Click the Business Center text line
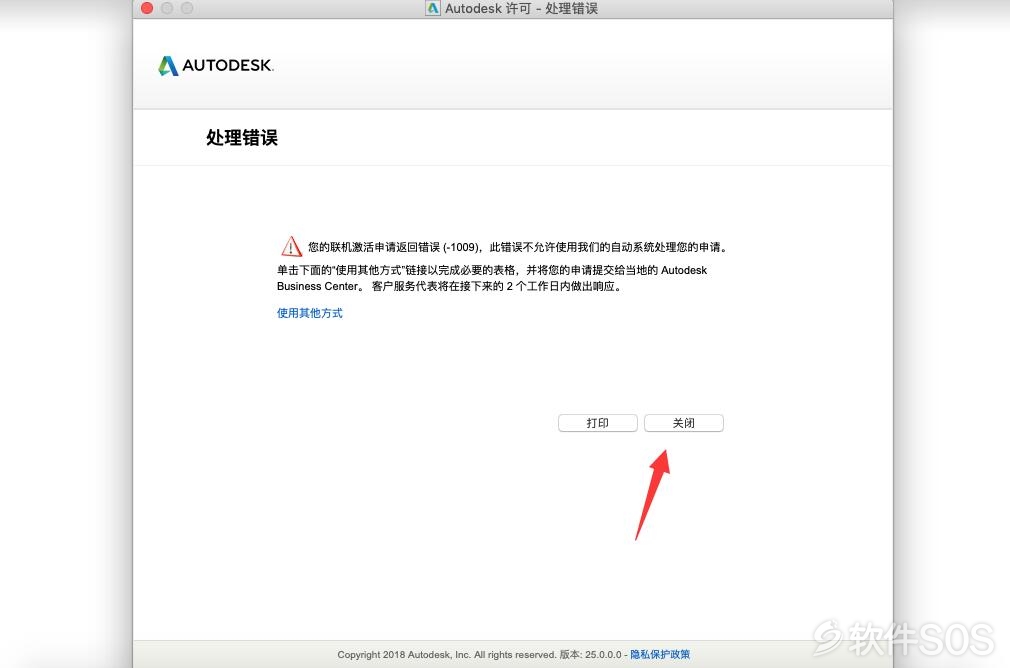 pos(450,287)
